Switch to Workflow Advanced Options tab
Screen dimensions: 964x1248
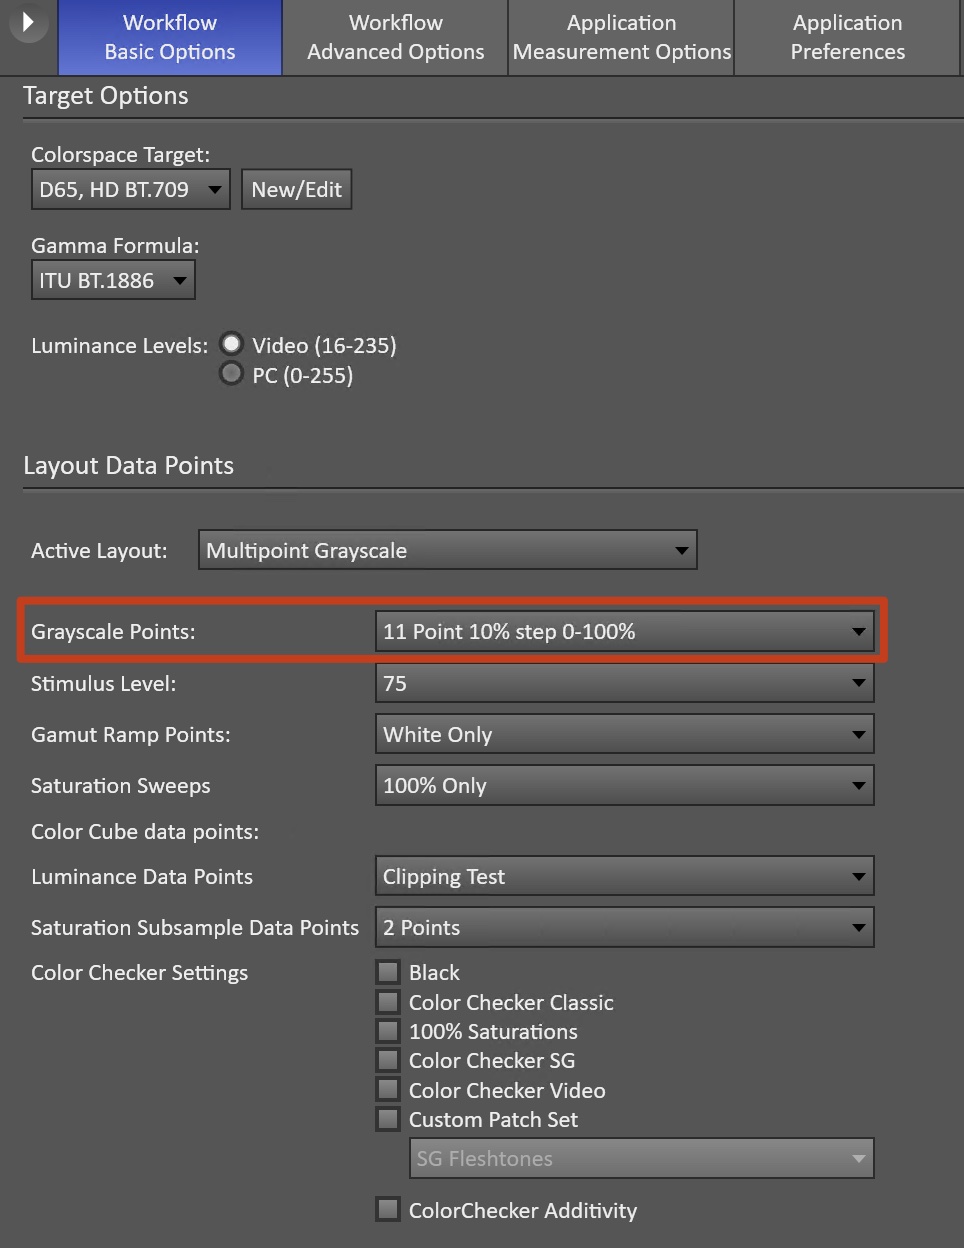[395, 37]
